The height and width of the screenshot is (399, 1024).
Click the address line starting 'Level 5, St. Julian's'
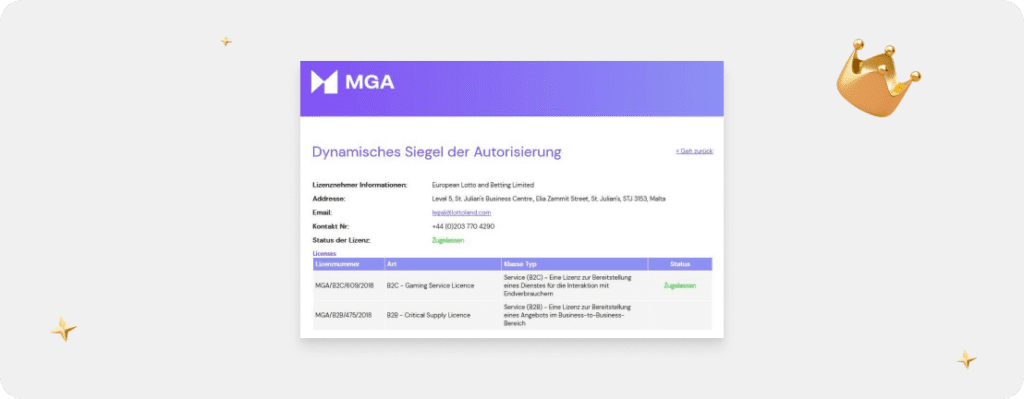click(x=549, y=199)
